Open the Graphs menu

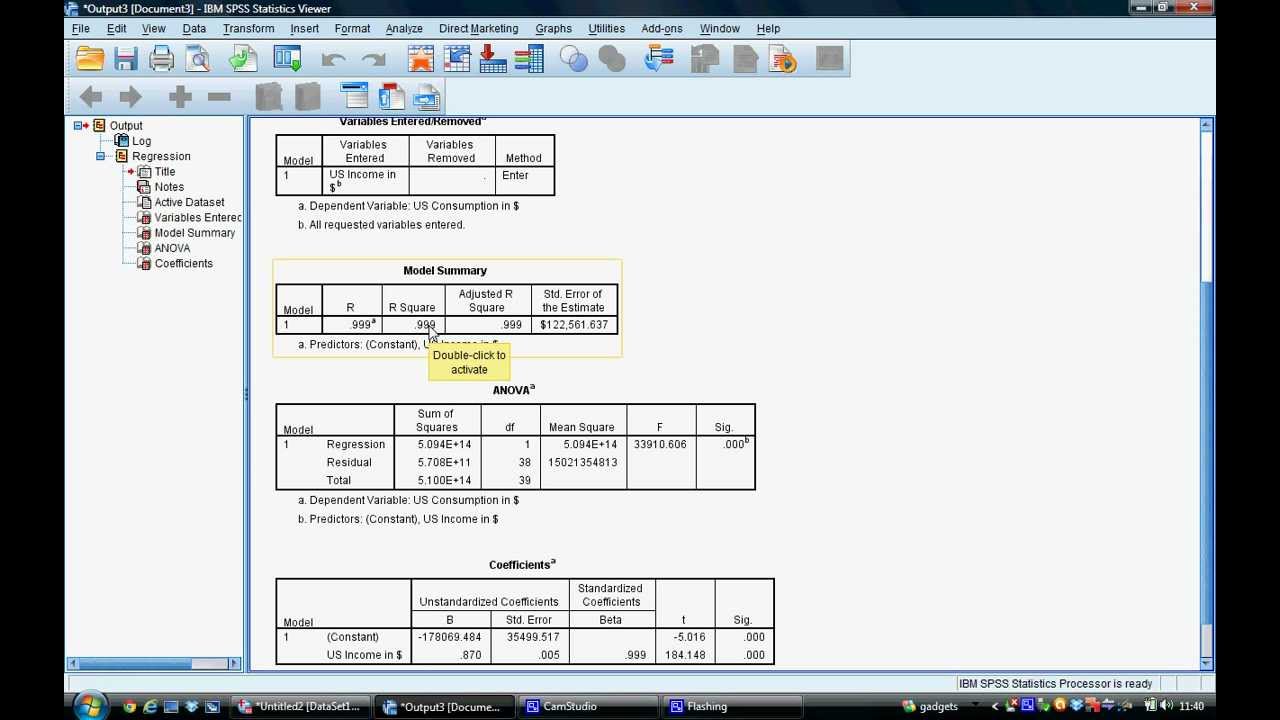click(553, 29)
